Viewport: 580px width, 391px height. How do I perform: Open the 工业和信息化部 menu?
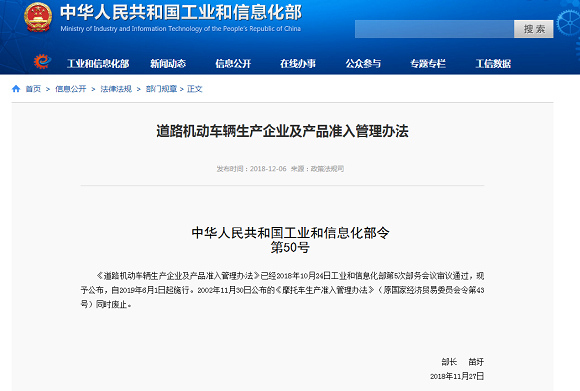pos(98,64)
